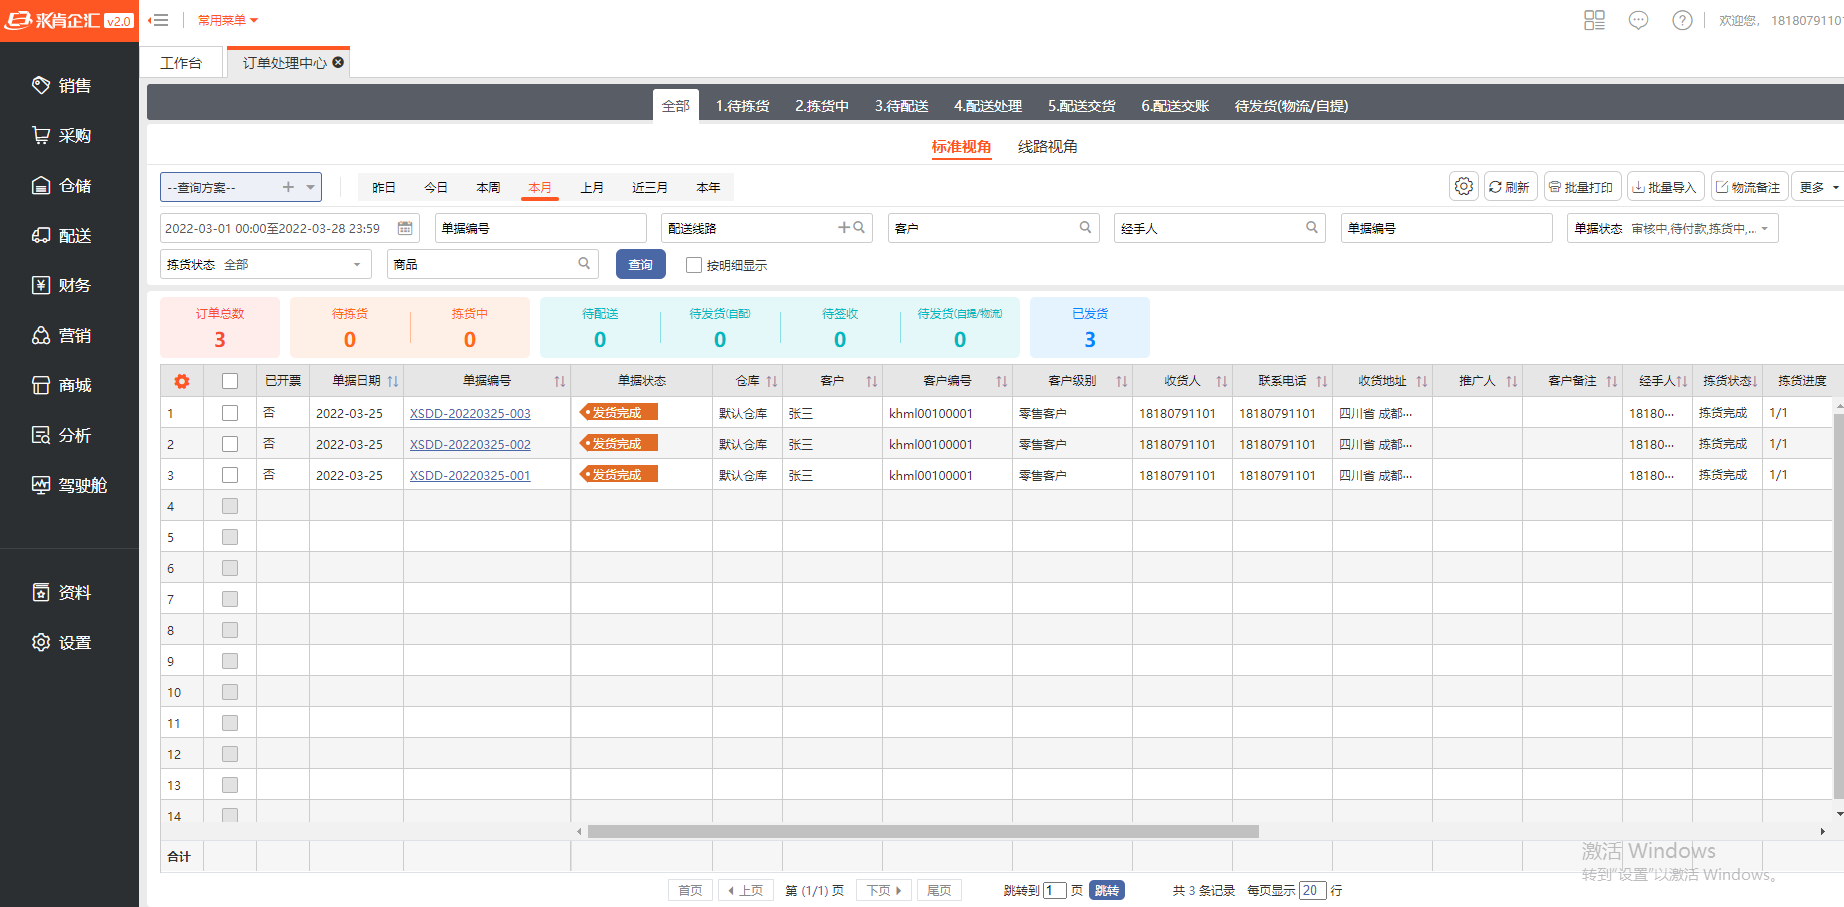Open the help question-mark icon
Image resolution: width=1844 pixels, height=907 pixels.
[x=1682, y=19]
